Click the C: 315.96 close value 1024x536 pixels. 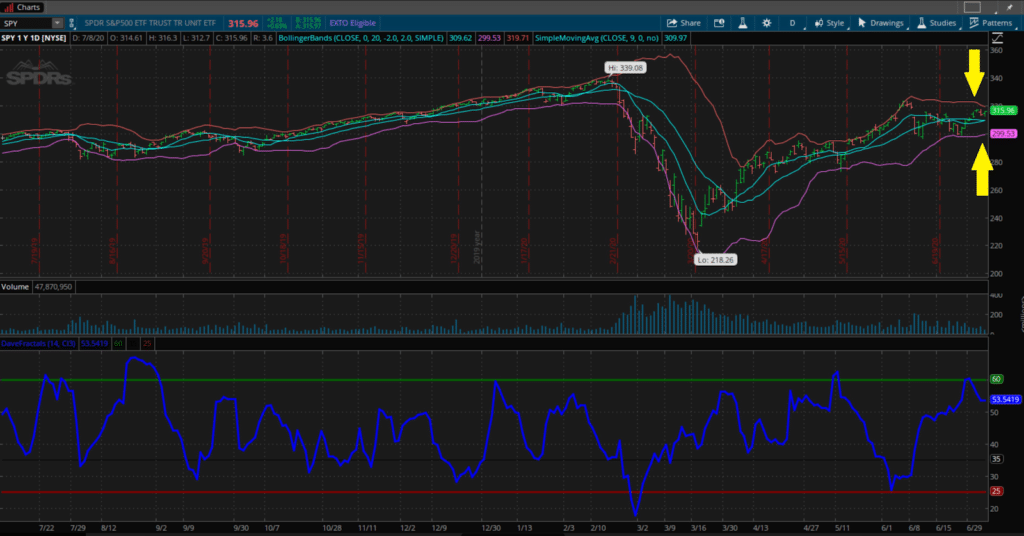[x=231, y=38]
